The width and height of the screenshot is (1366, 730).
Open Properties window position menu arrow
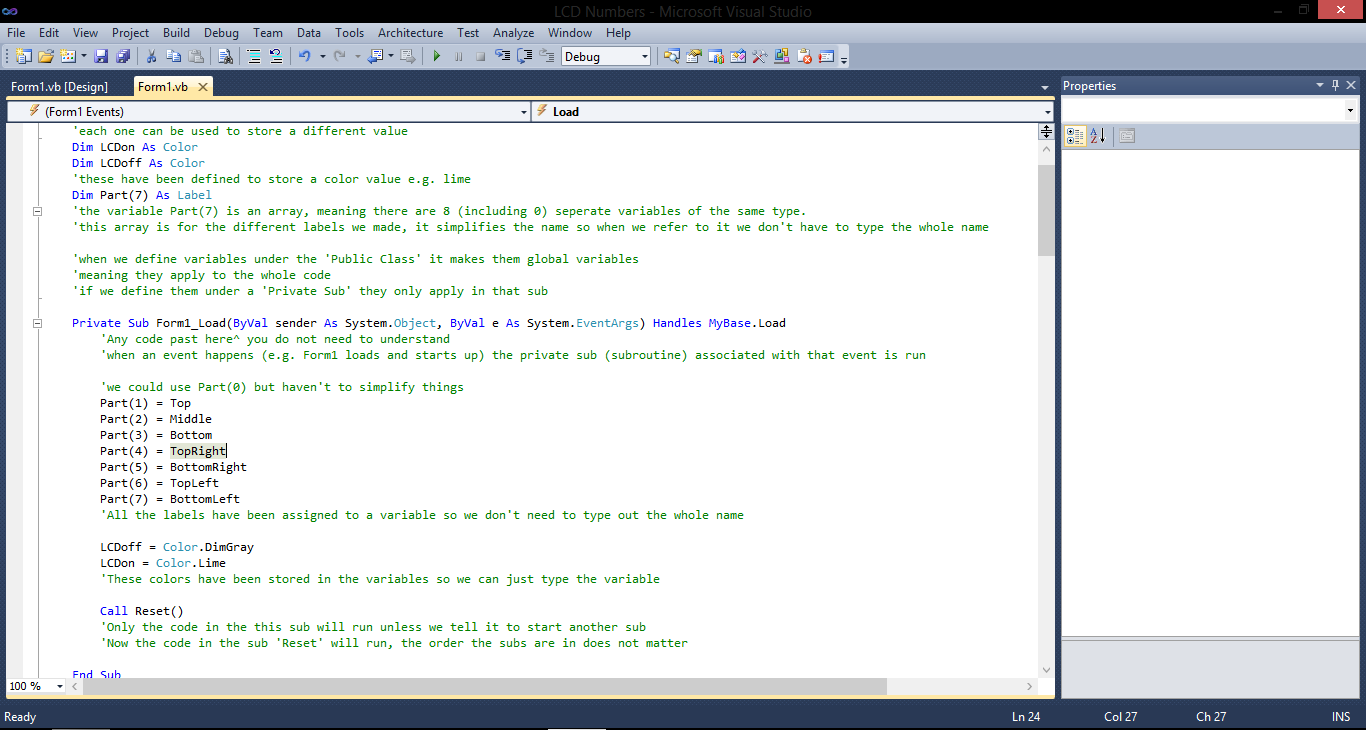[1319, 86]
